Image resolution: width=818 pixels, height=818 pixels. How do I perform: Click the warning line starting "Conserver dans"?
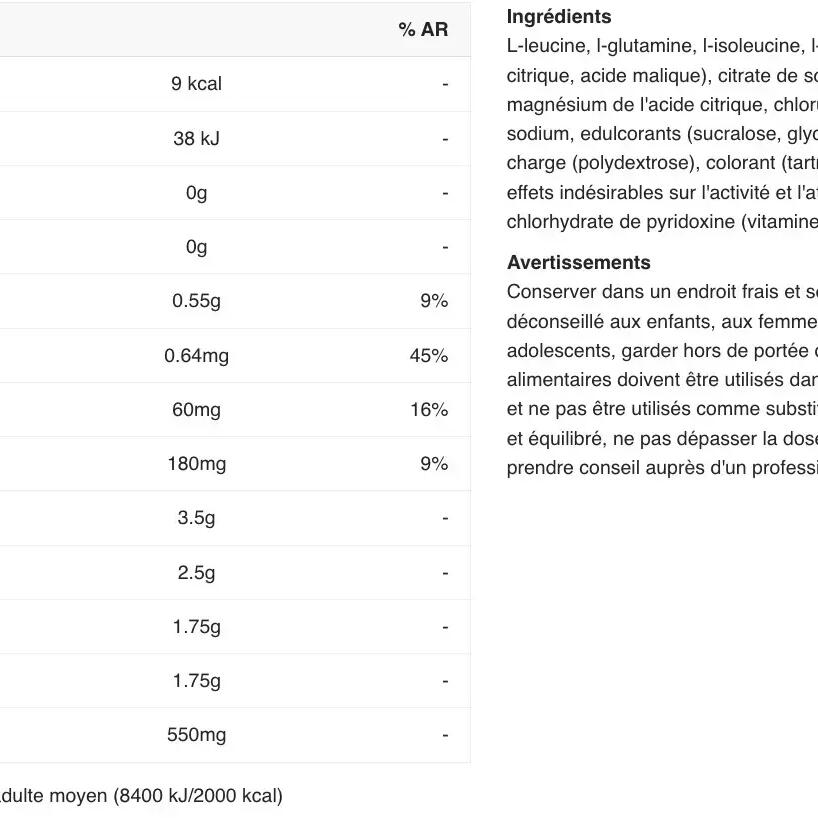click(662, 292)
